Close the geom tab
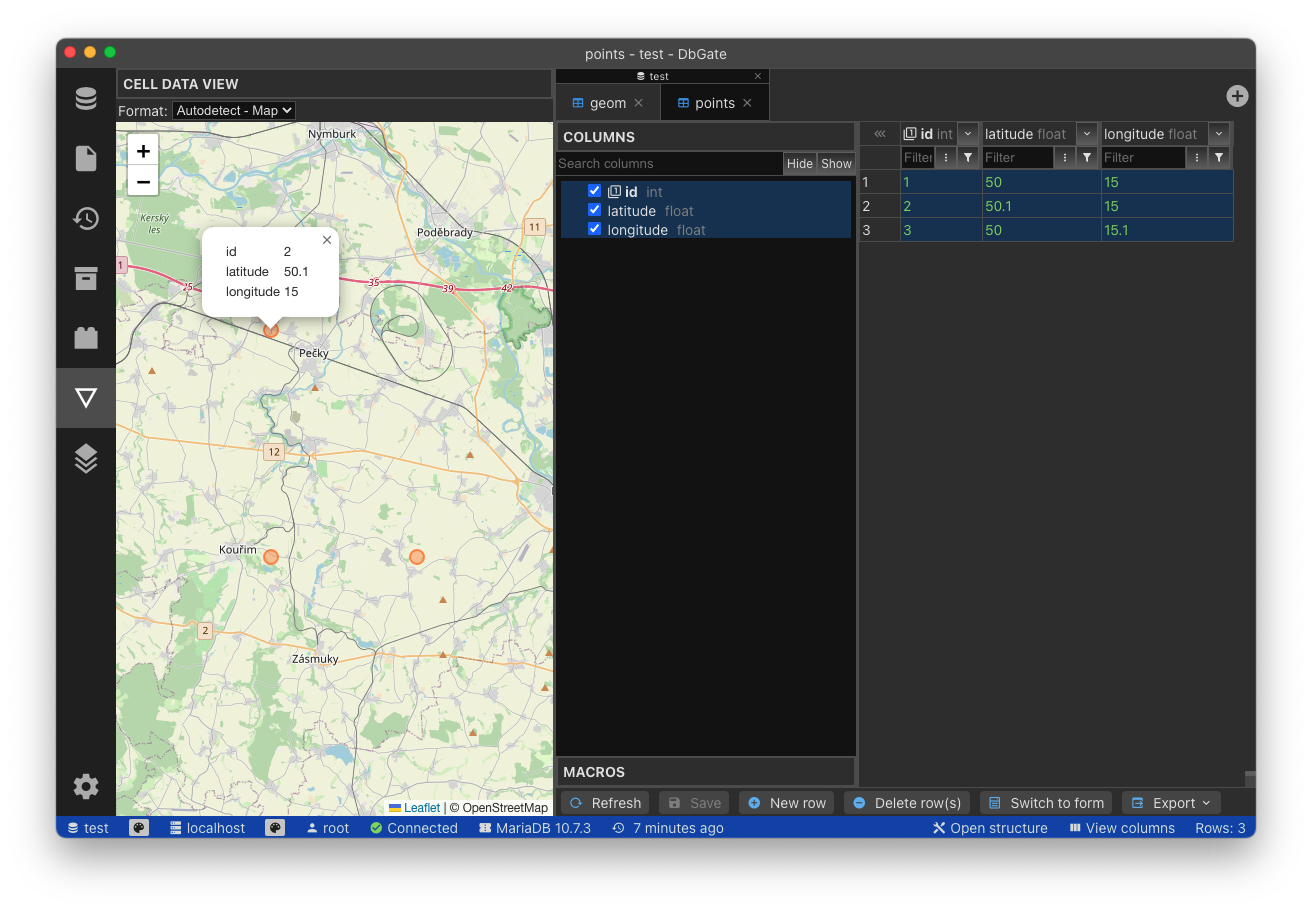 point(639,103)
